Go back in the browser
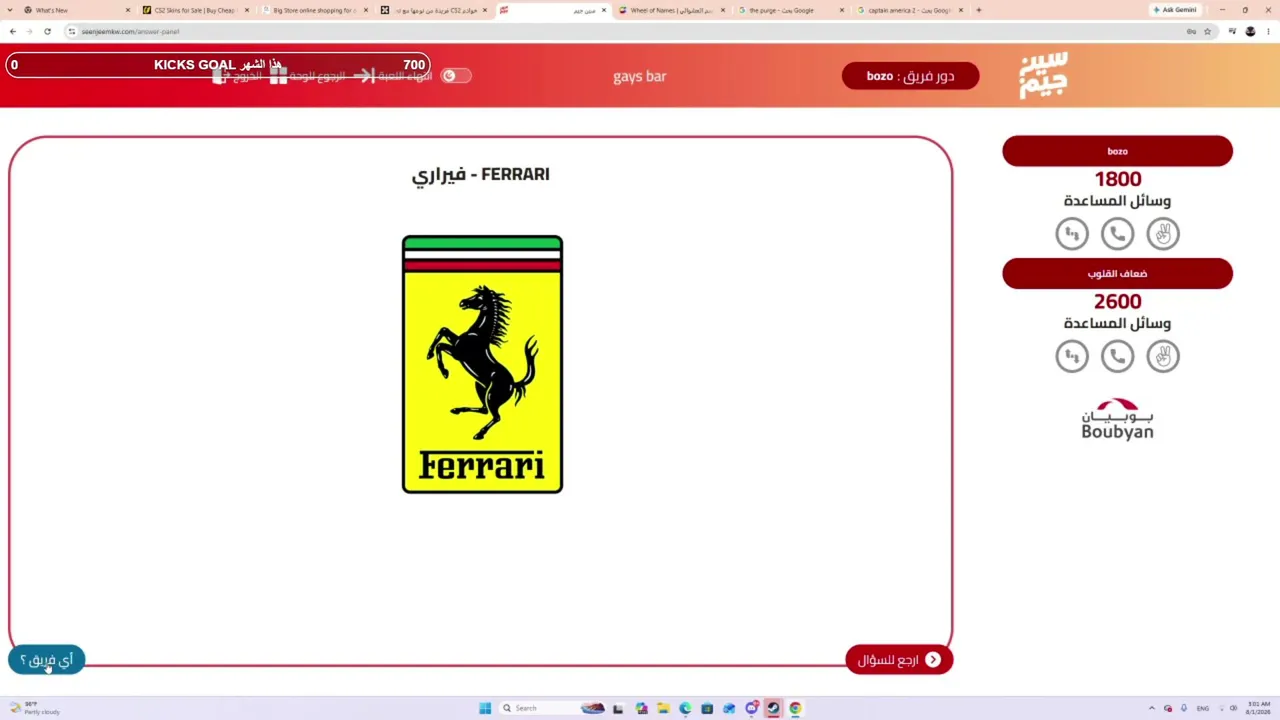 (13, 31)
